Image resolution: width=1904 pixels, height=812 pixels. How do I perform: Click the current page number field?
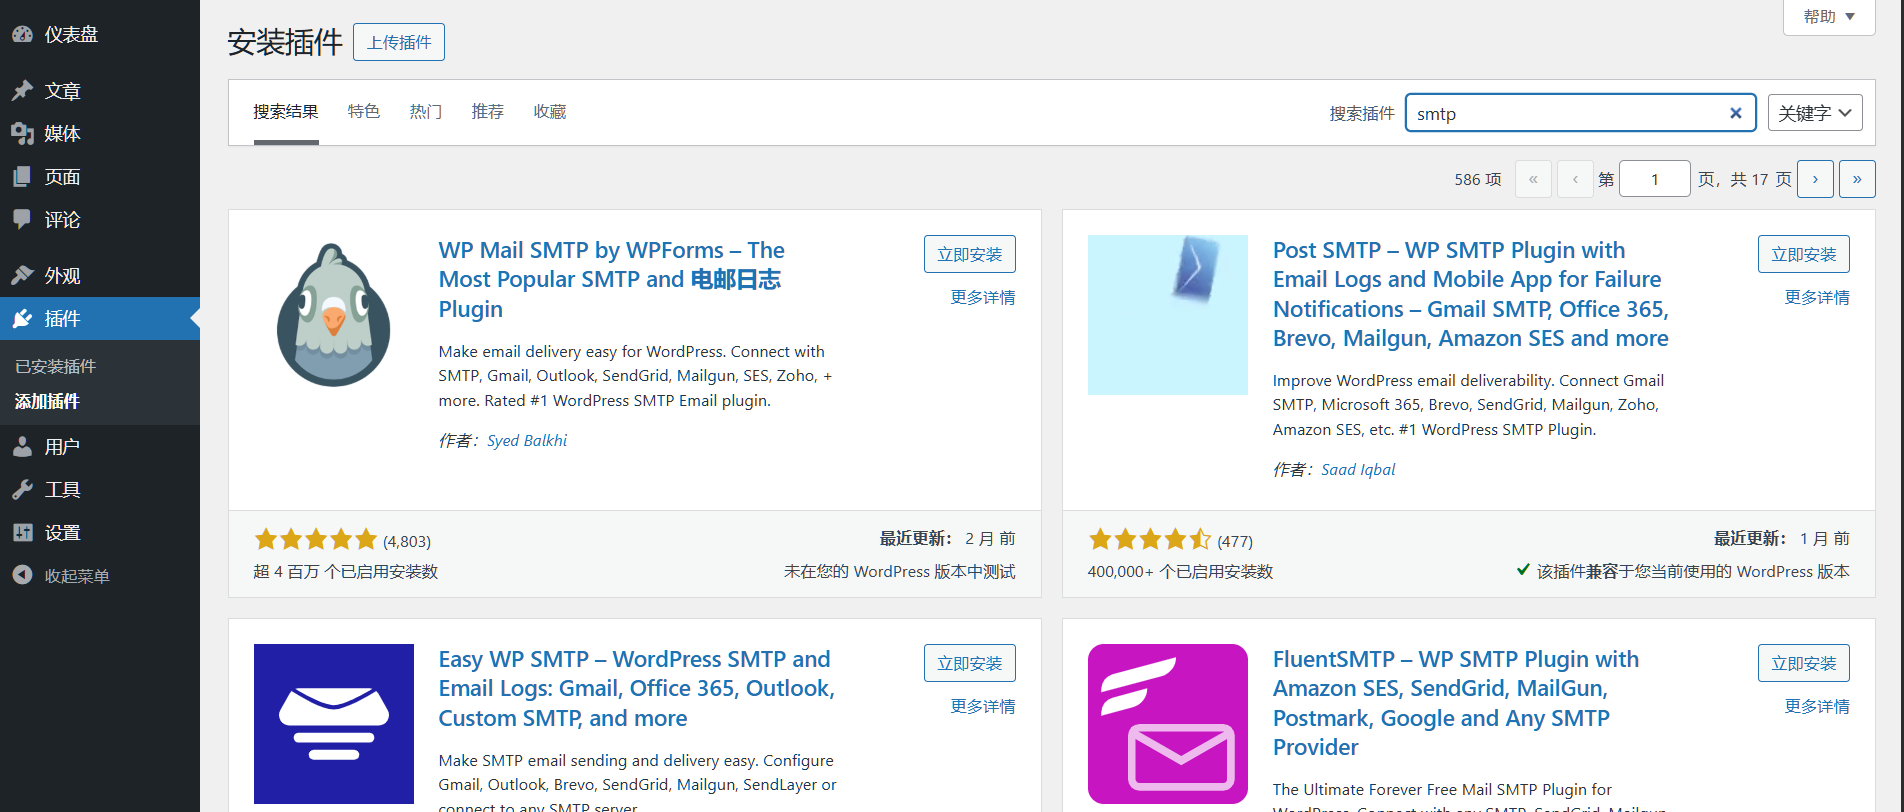coord(1655,179)
